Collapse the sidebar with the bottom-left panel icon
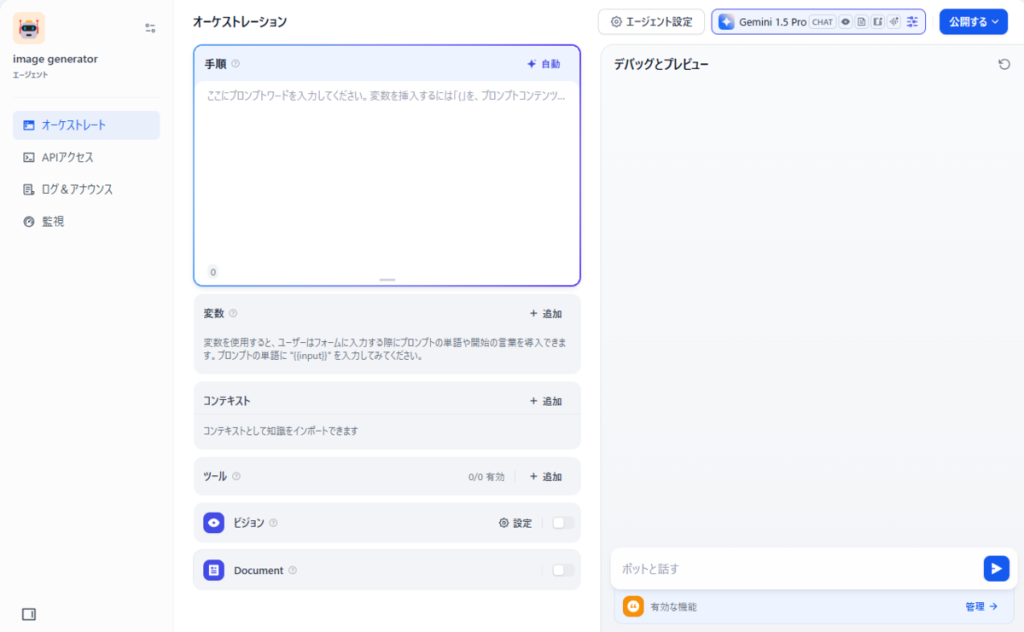1024x632 pixels. [x=29, y=614]
